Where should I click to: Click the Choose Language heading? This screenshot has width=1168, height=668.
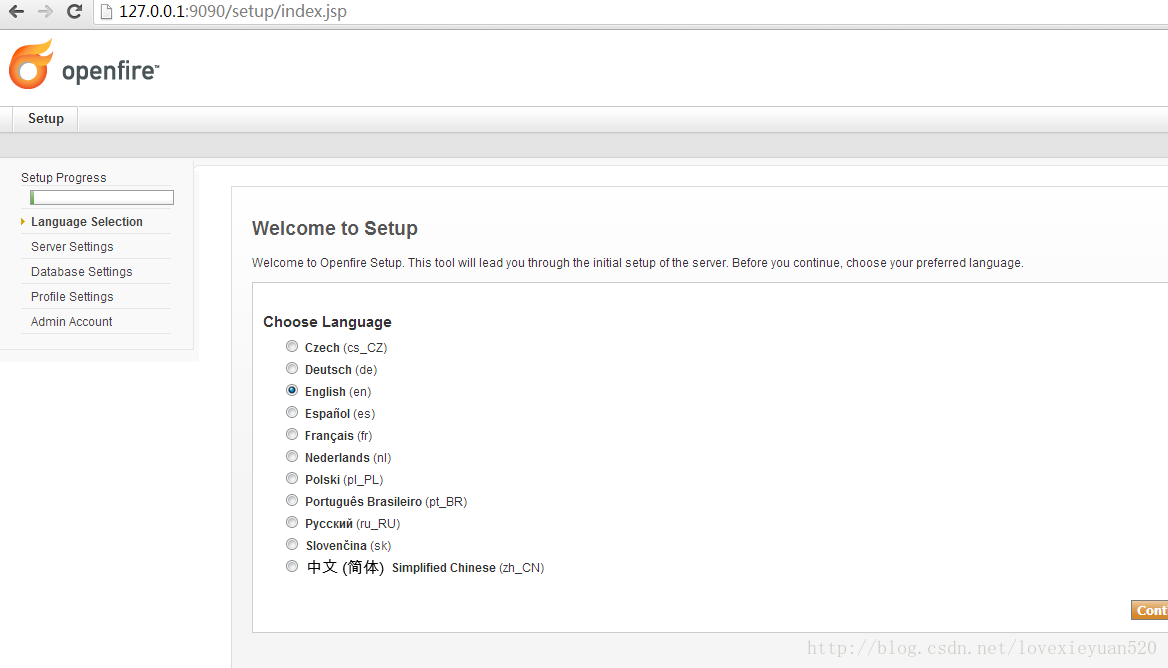click(x=327, y=322)
